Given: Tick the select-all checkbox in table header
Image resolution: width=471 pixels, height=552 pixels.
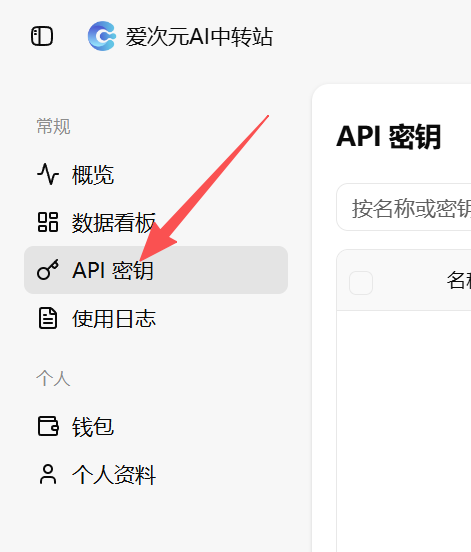Looking at the screenshot, I should pos(361,283).
